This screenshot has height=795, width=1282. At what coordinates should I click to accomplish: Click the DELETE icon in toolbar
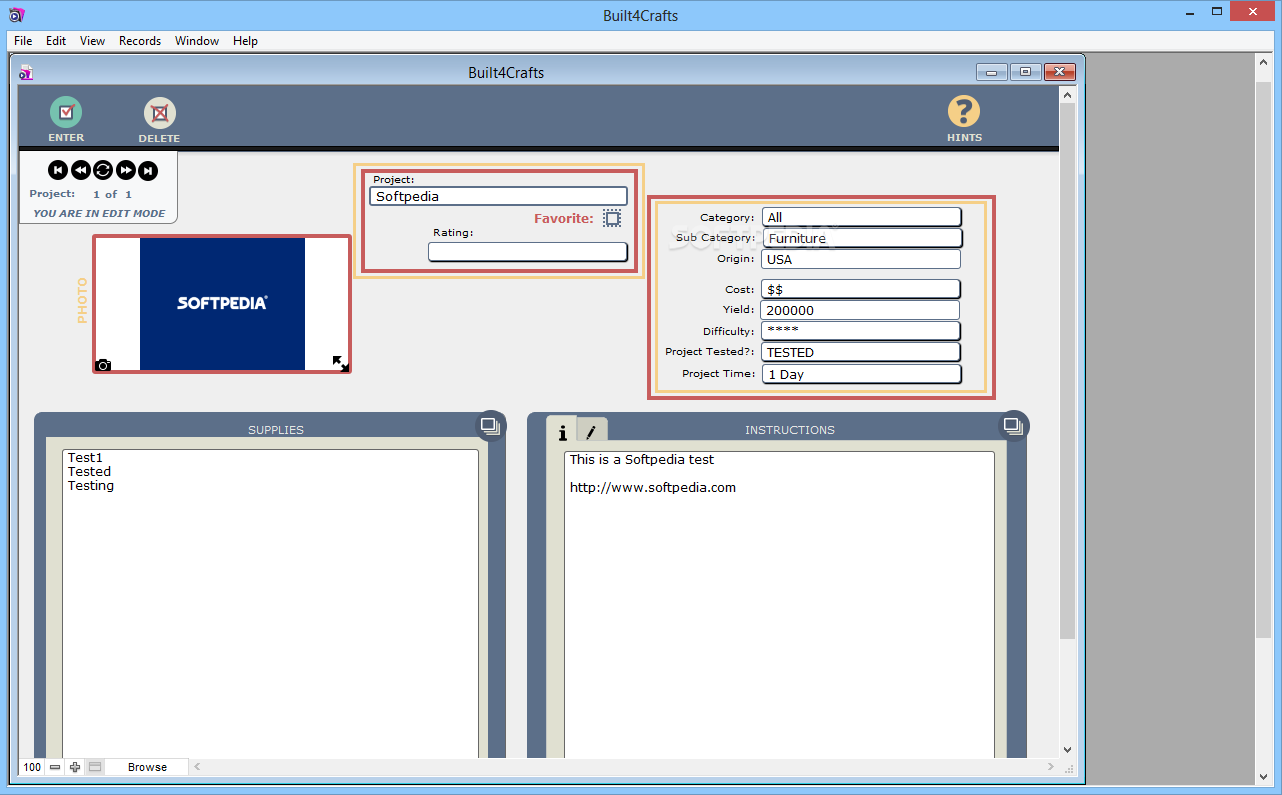[x=159, y=113]
